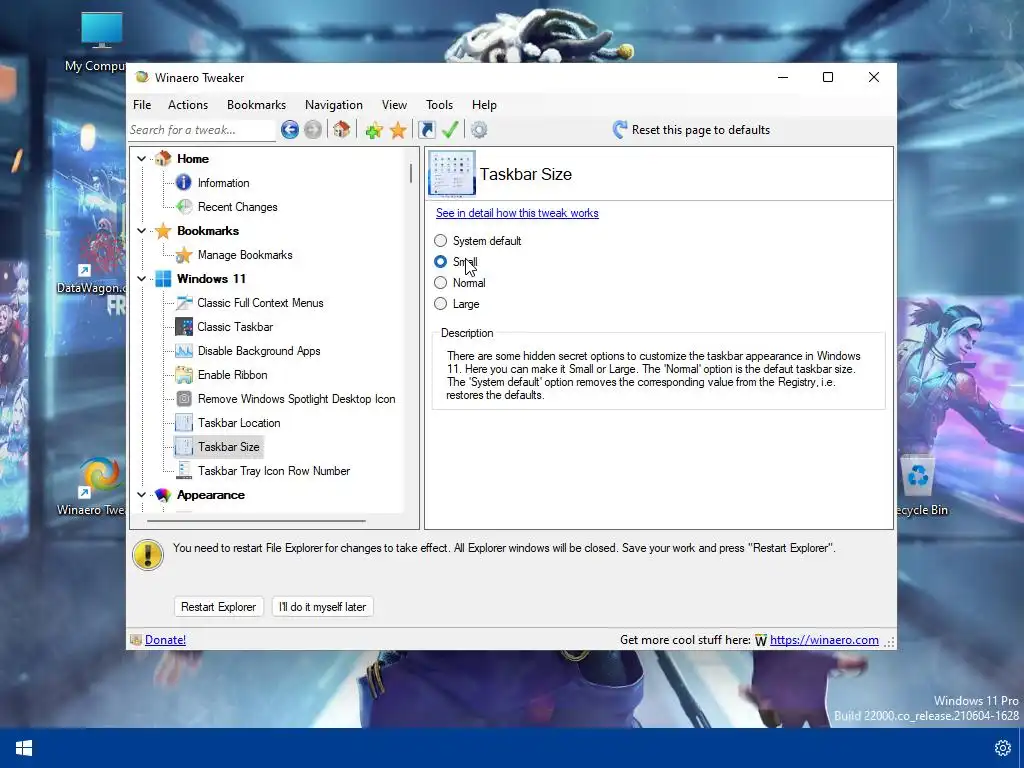Open bookmarks with the gold star icon
Viewport: 1024px width, 768px height.
coord(398,131)
